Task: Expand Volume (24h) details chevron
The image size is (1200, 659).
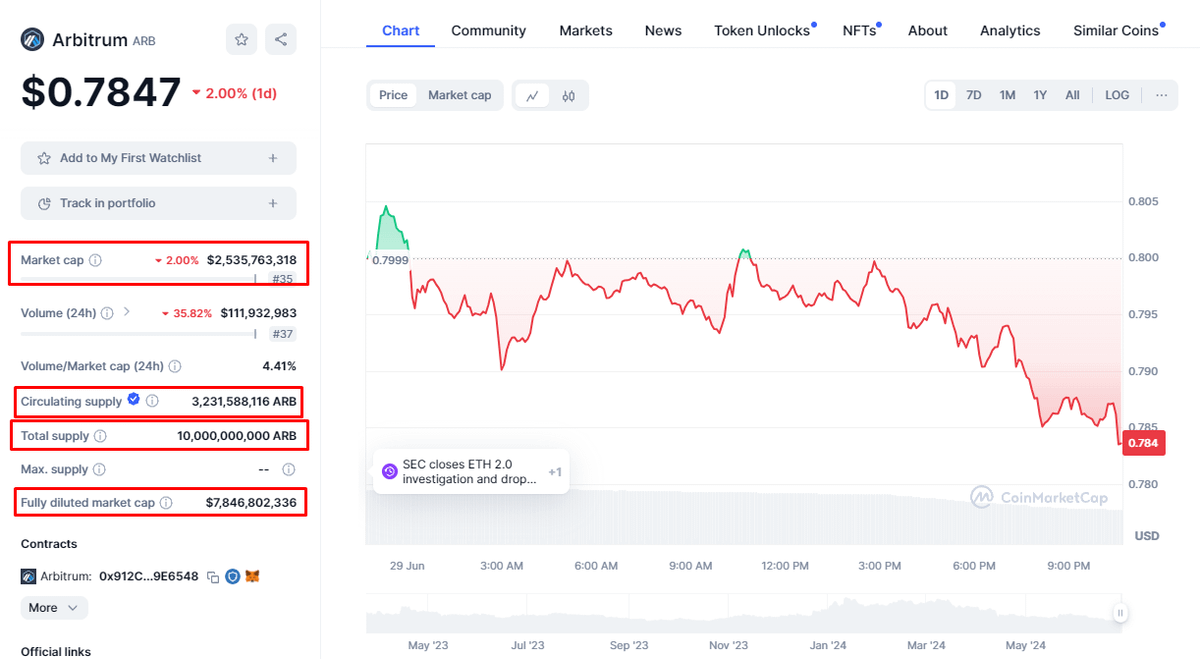Action: [127, 312]
